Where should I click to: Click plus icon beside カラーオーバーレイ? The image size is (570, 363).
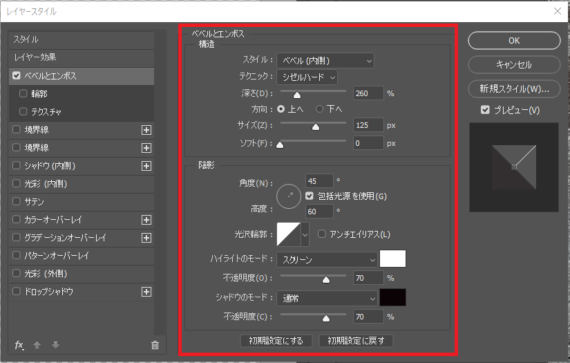tap(146, 220)
